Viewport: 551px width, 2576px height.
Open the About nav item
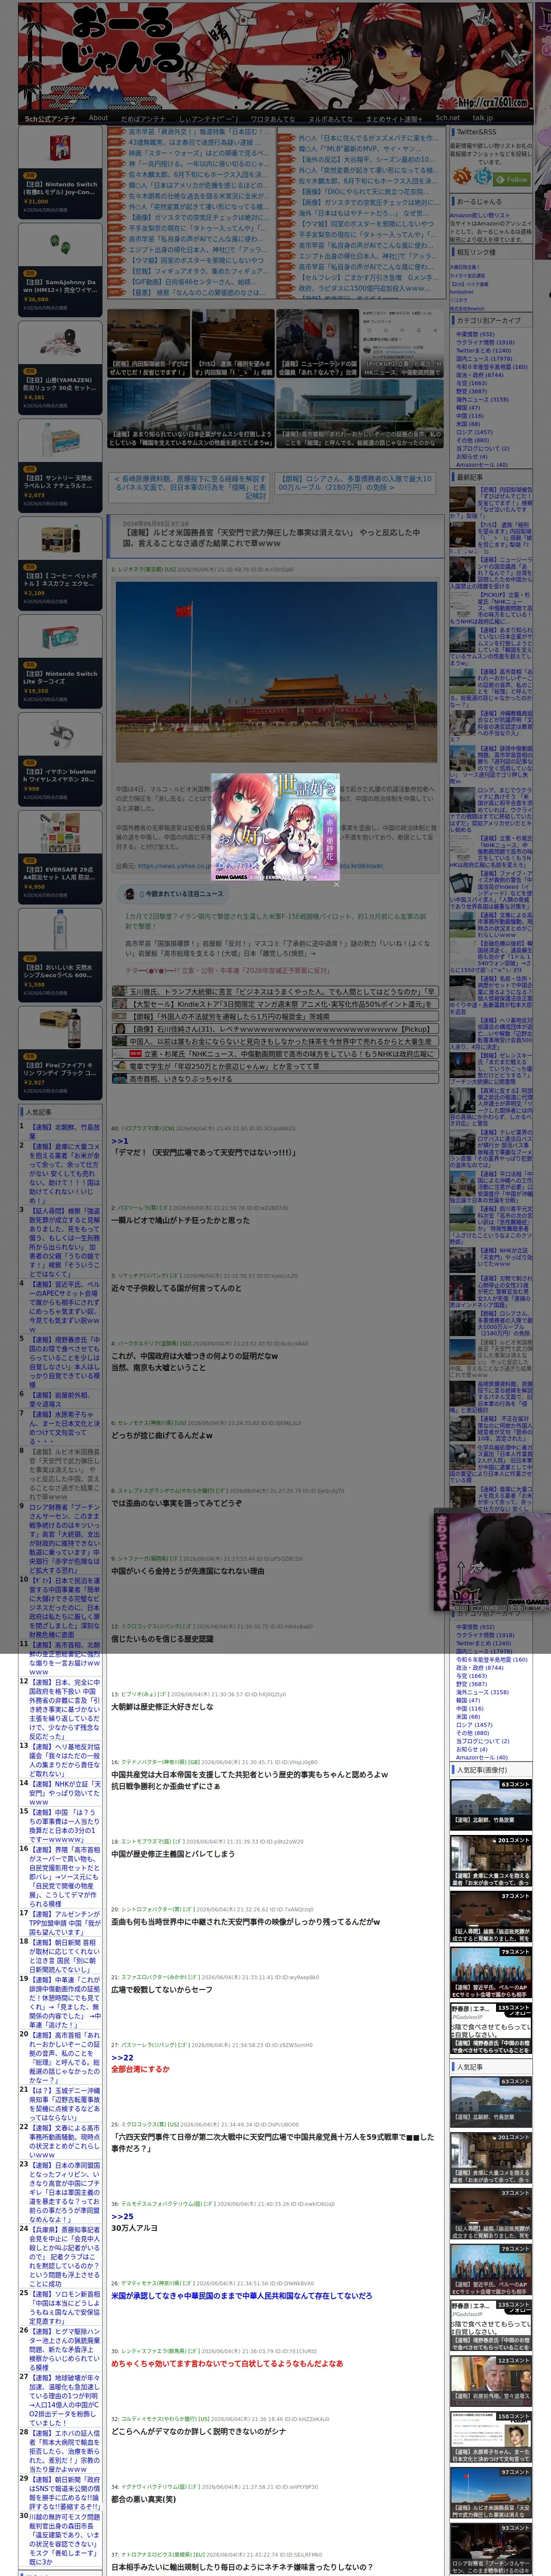[x=98, y=118]
